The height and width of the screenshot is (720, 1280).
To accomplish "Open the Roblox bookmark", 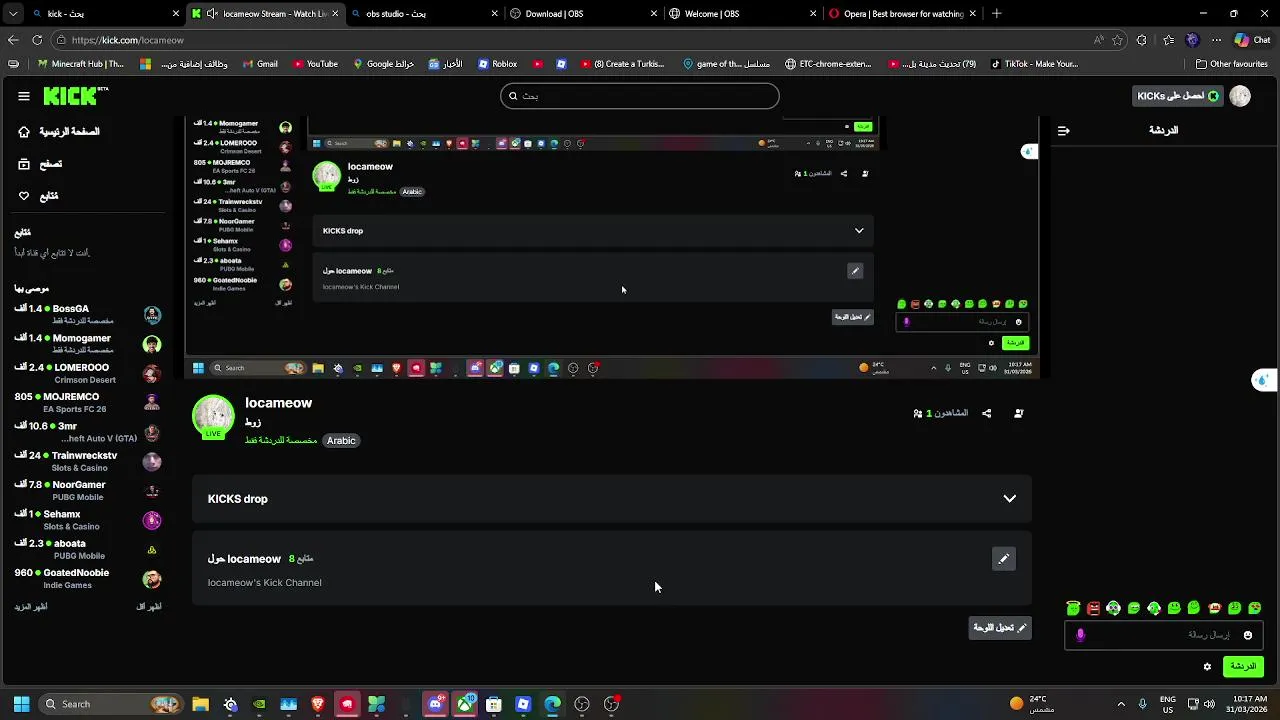I will [x=497, y=64].
